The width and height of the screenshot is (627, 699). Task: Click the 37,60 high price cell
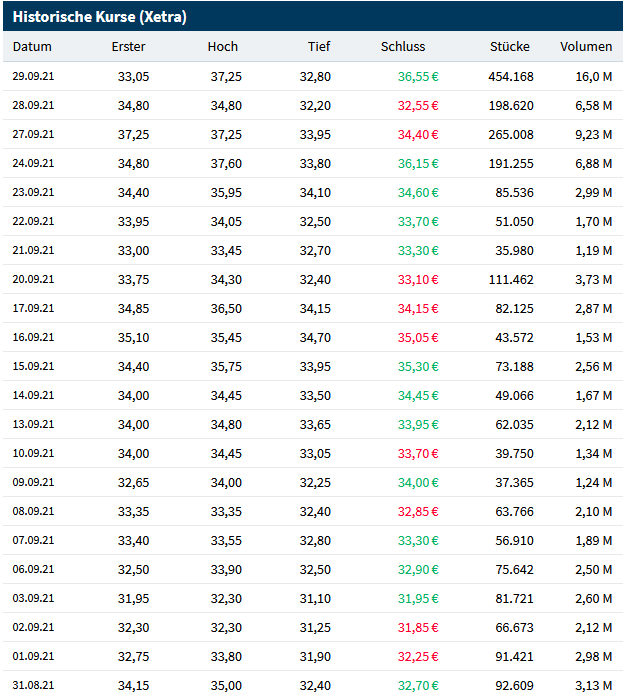[x=226, y=163]
